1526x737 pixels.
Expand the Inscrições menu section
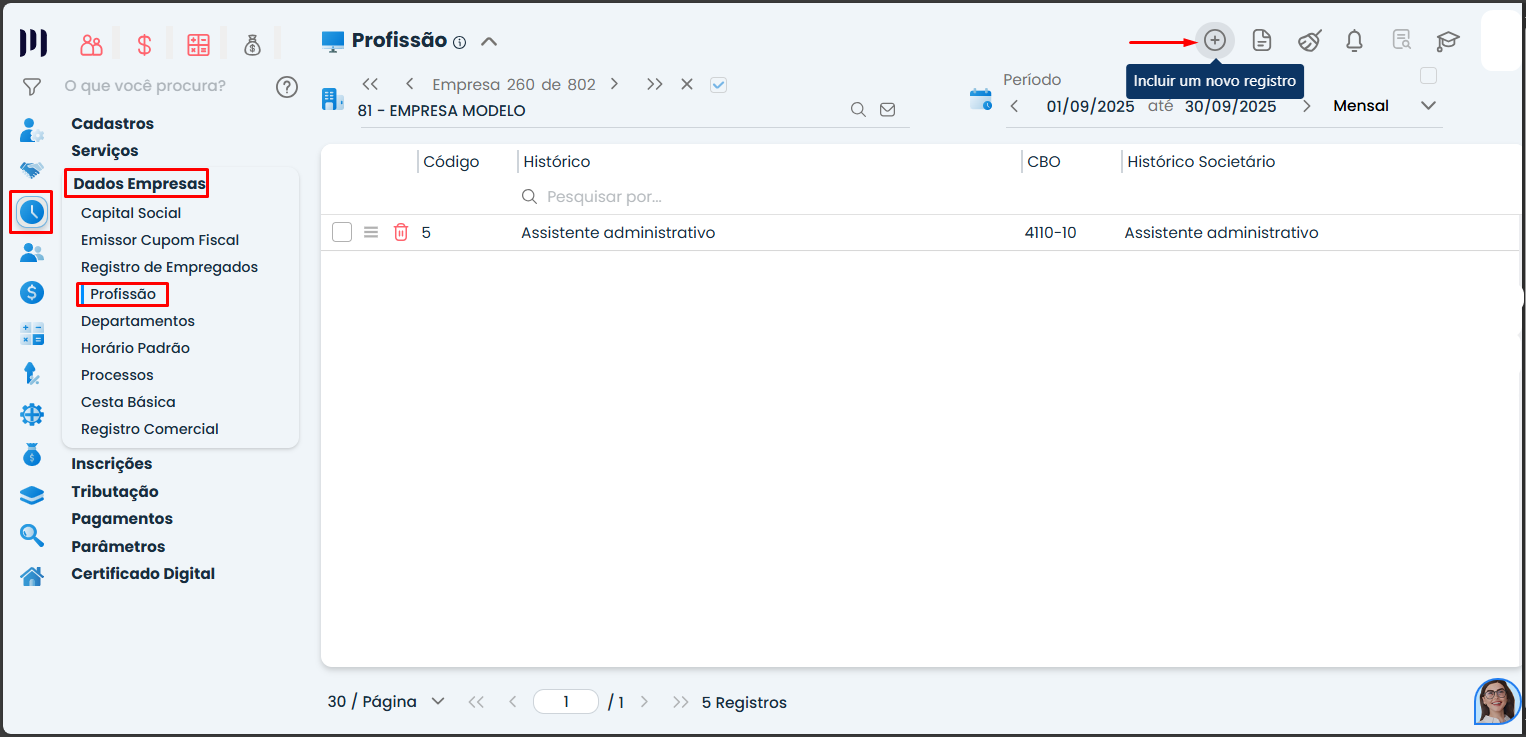[x=112, y=464]
